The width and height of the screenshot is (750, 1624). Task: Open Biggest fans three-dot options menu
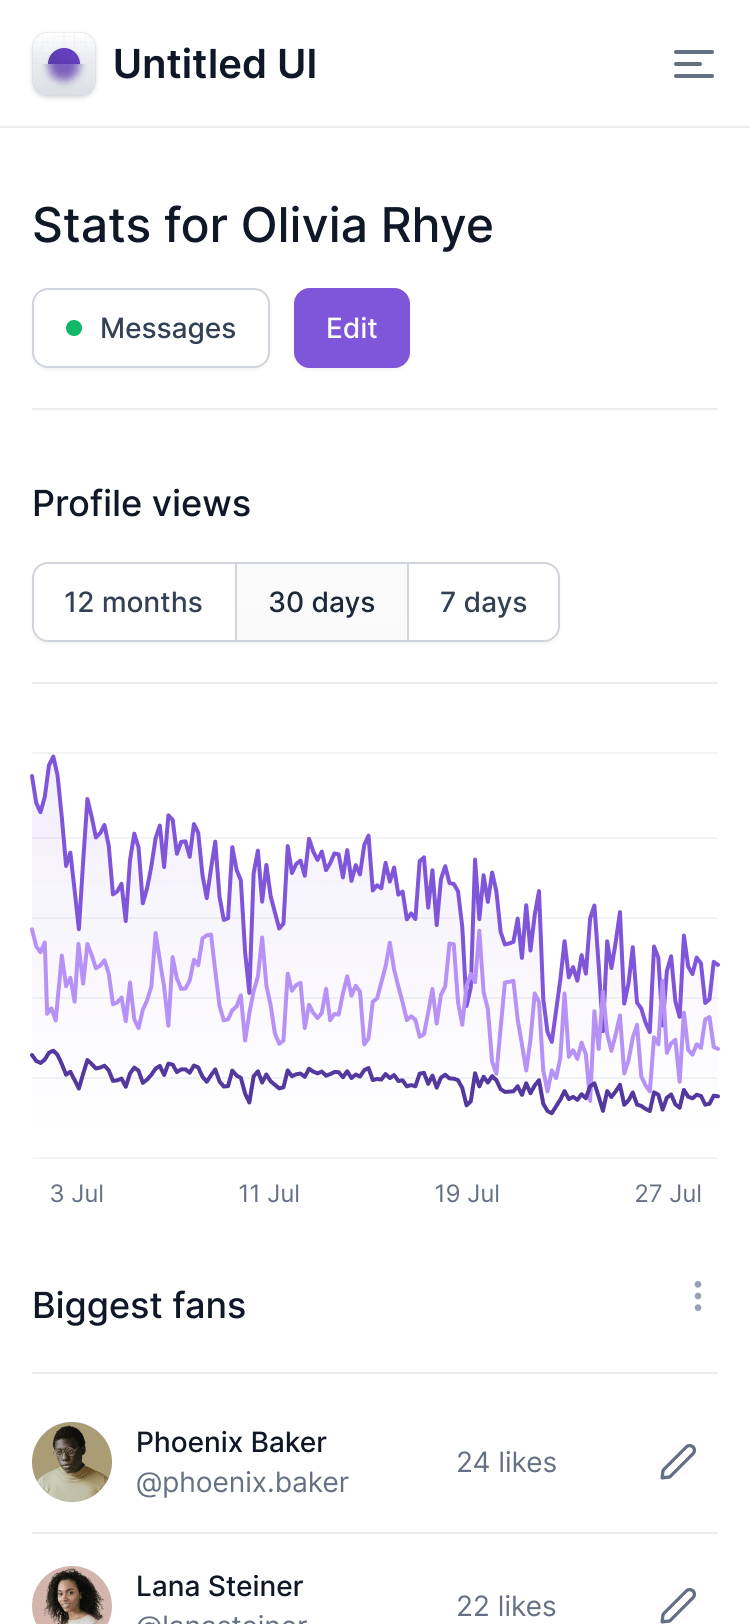(697, 1296)
